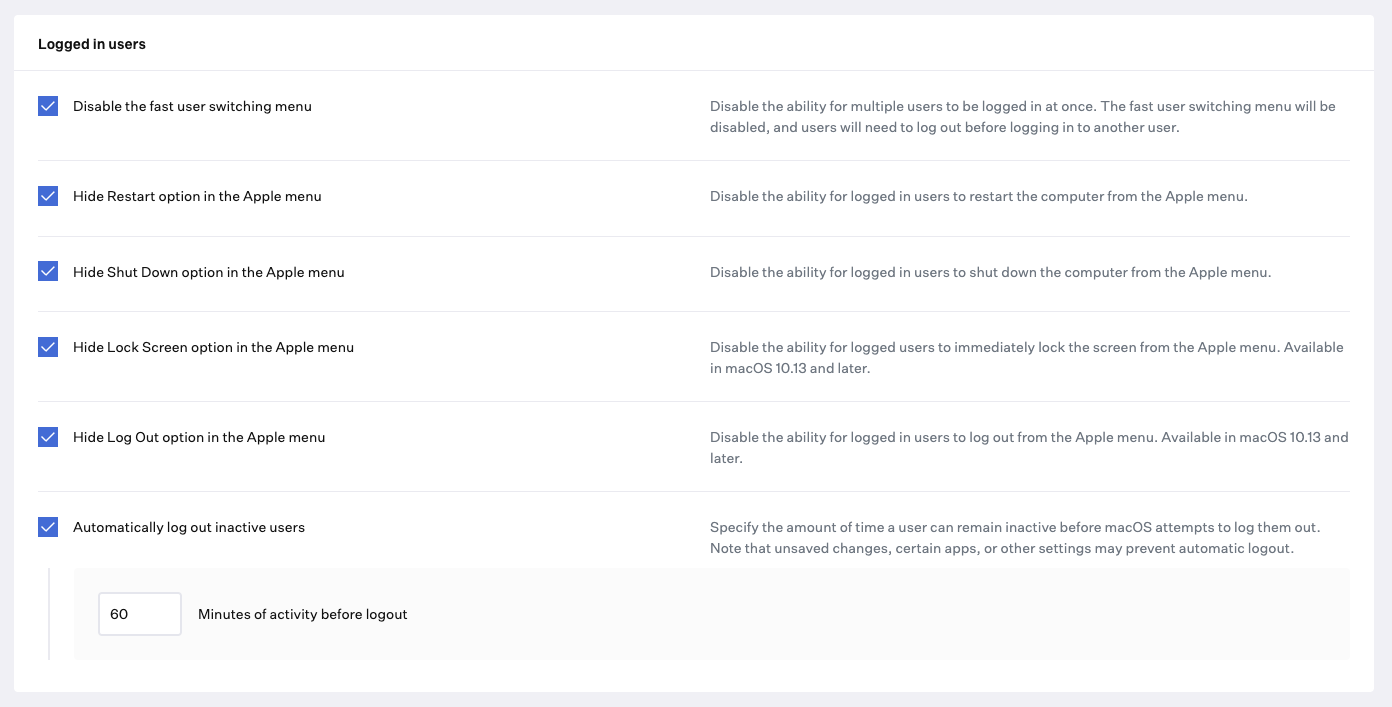Click the Lock Screen macOS 10.13 description
Screen dimensions: 1392x707
click(1026, 357)
